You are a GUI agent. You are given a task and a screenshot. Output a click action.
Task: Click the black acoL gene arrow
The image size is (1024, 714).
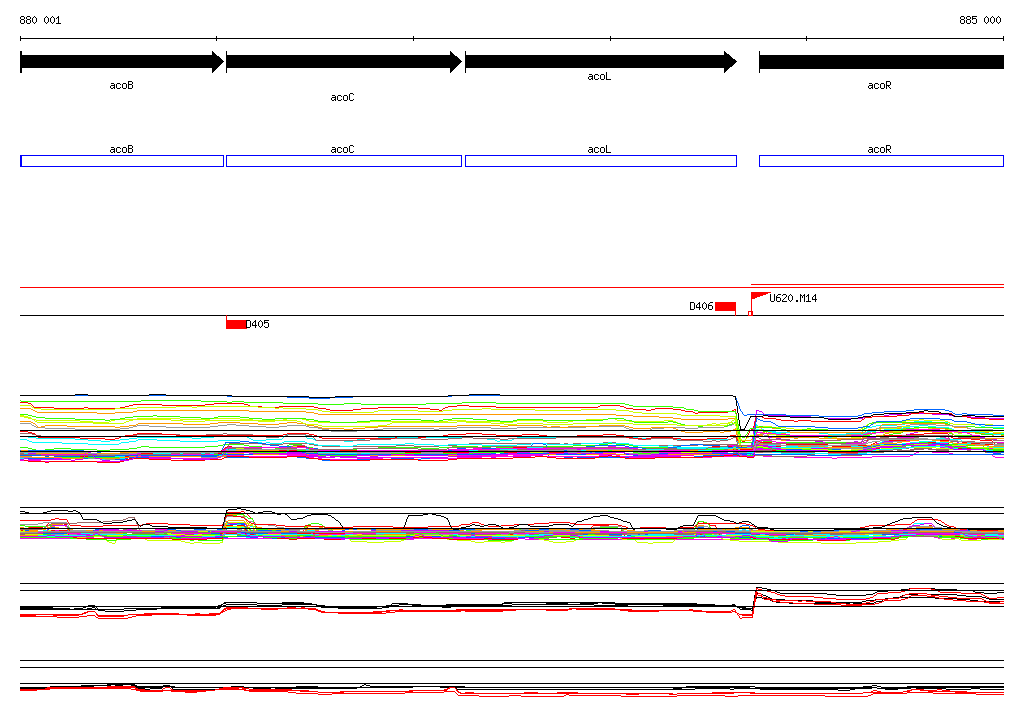601,62
